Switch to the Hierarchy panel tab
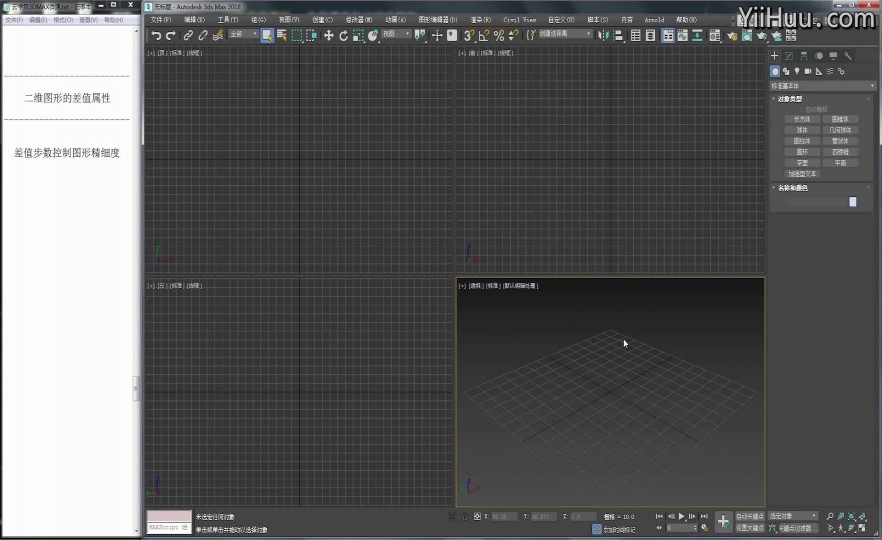 [804, 56]
